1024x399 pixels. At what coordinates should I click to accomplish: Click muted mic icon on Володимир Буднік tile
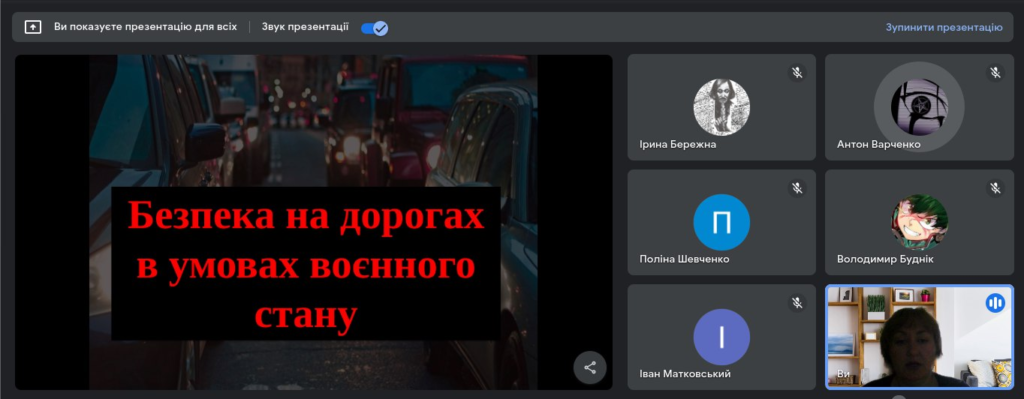click(x=995, y=188)
